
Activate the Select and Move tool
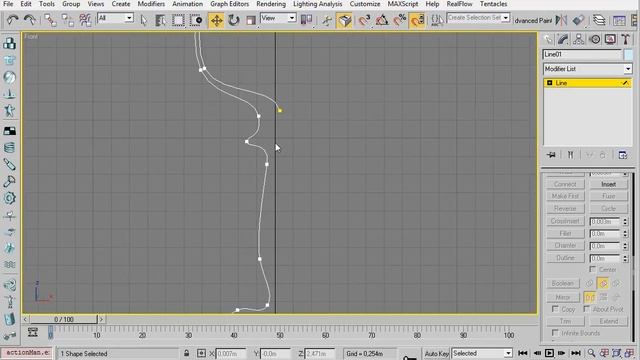[216, 20]
